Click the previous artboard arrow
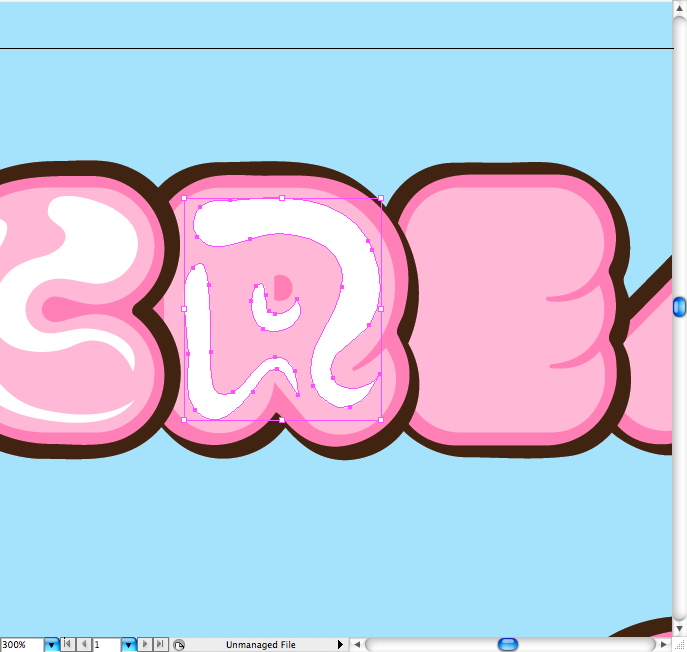Viewport: 687px width, 652px height. pos(84,645)
